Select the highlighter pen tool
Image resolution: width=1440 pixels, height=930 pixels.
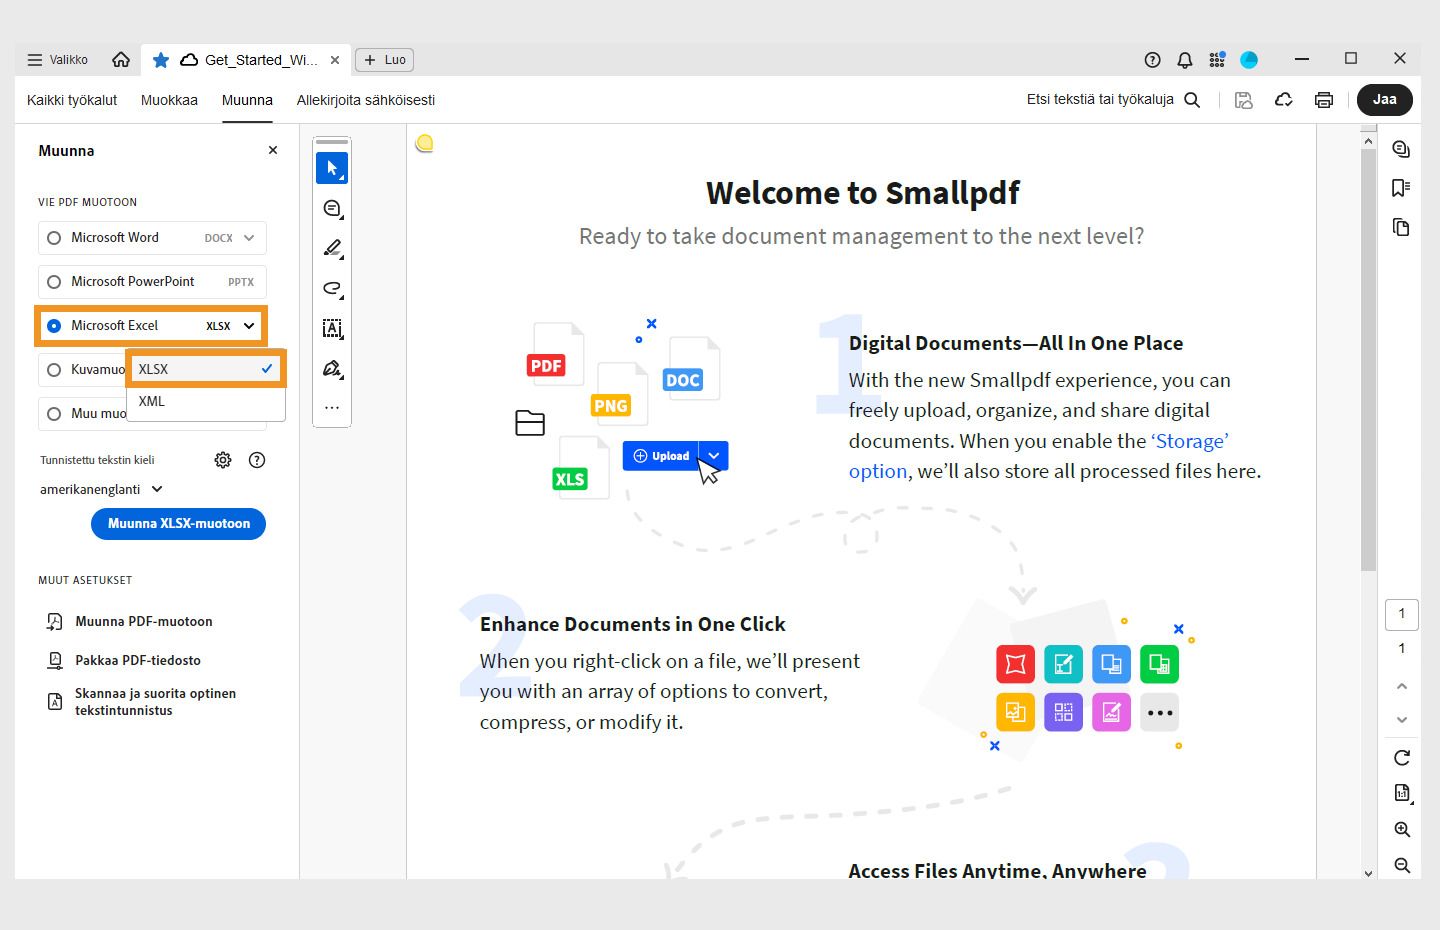click(332, 248)
